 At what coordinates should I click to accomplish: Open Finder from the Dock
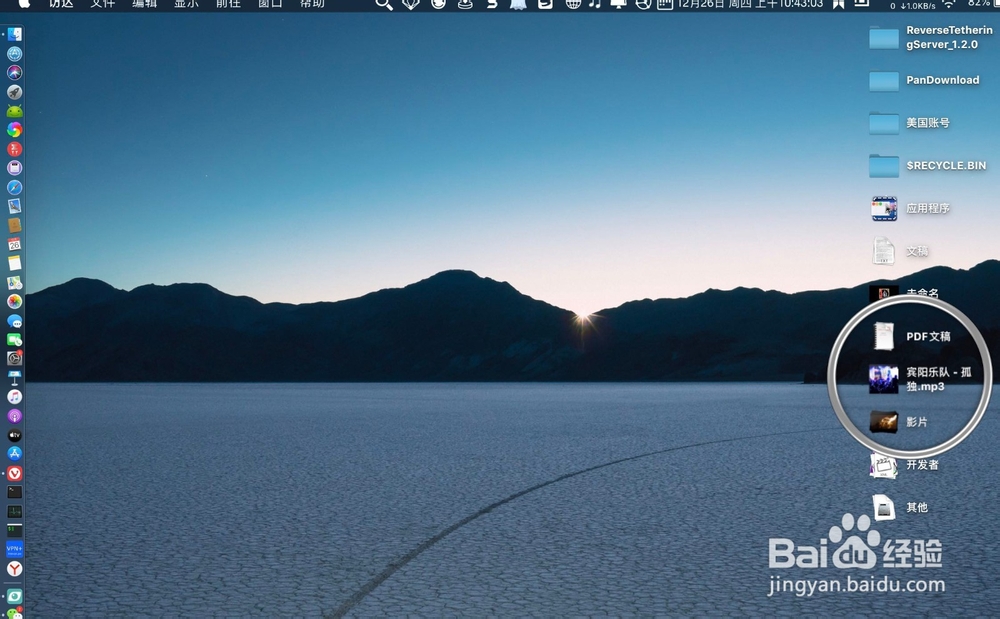(15, 34)
